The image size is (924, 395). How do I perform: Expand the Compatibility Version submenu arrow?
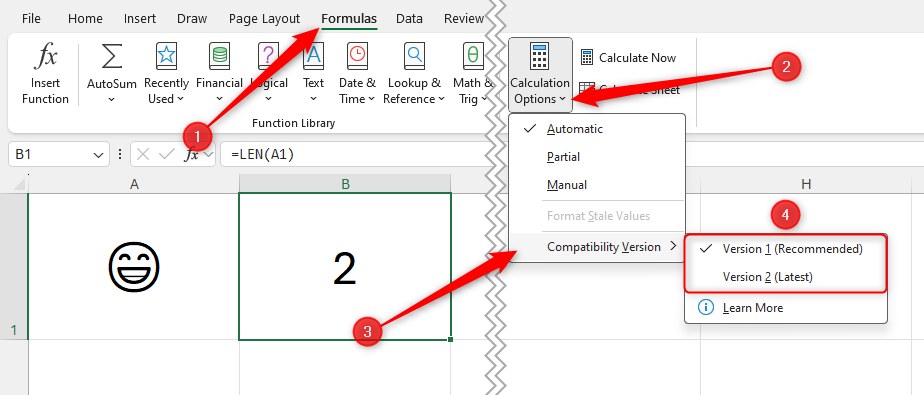tap(674, 247)
